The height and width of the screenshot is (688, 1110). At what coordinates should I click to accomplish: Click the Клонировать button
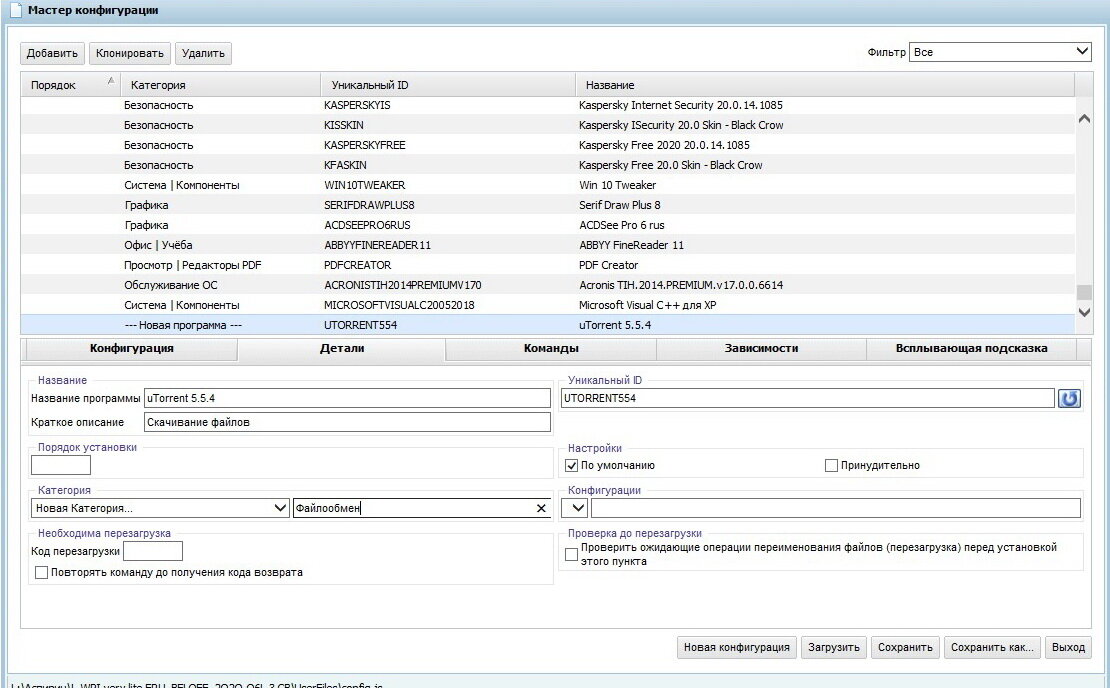tap(130, 53)
